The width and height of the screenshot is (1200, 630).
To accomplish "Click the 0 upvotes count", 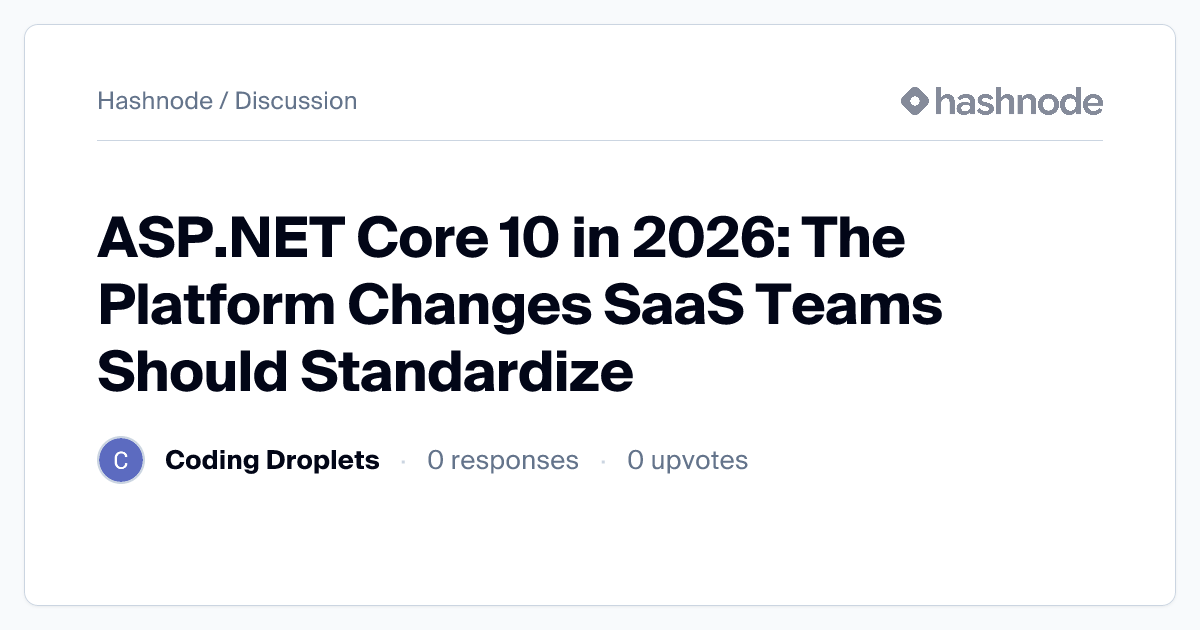I will [x=687, y=461].
